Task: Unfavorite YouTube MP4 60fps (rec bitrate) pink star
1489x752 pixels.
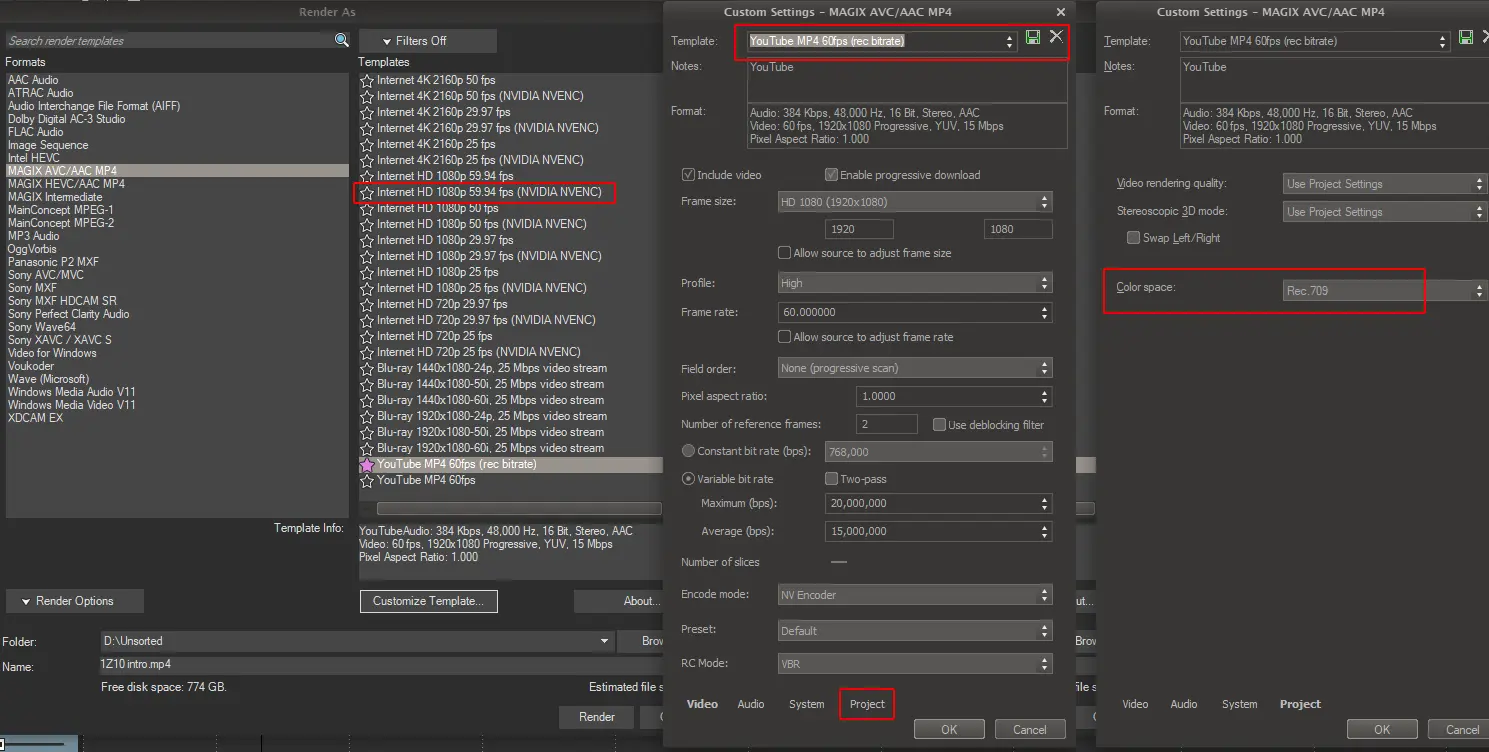Action: [x=367, y=465]
